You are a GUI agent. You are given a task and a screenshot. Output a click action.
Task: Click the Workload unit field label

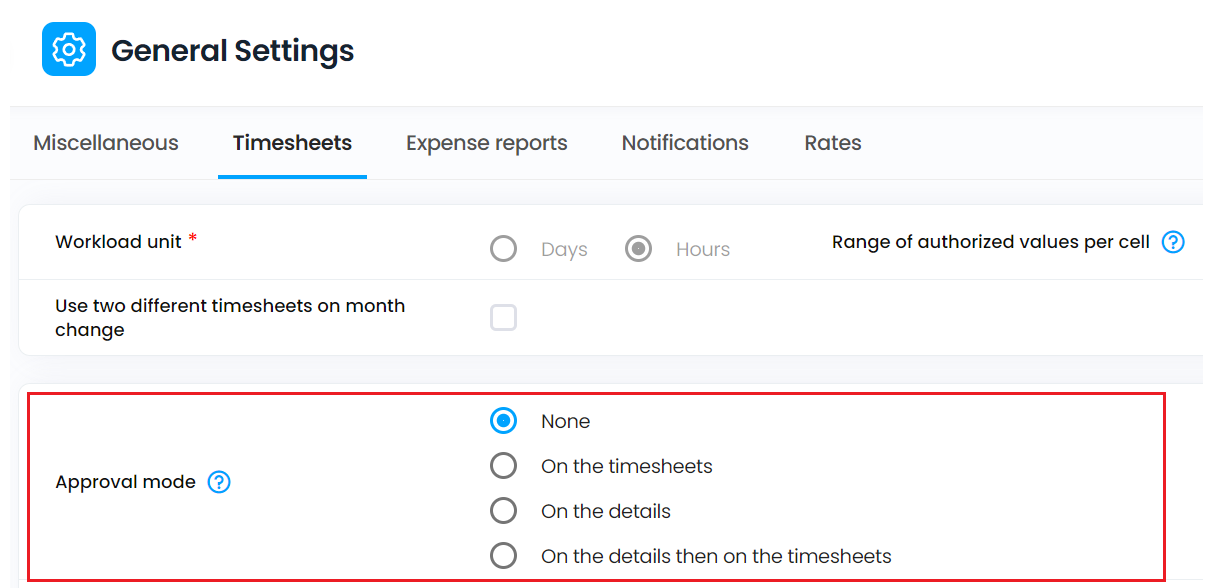click(119, 242)
